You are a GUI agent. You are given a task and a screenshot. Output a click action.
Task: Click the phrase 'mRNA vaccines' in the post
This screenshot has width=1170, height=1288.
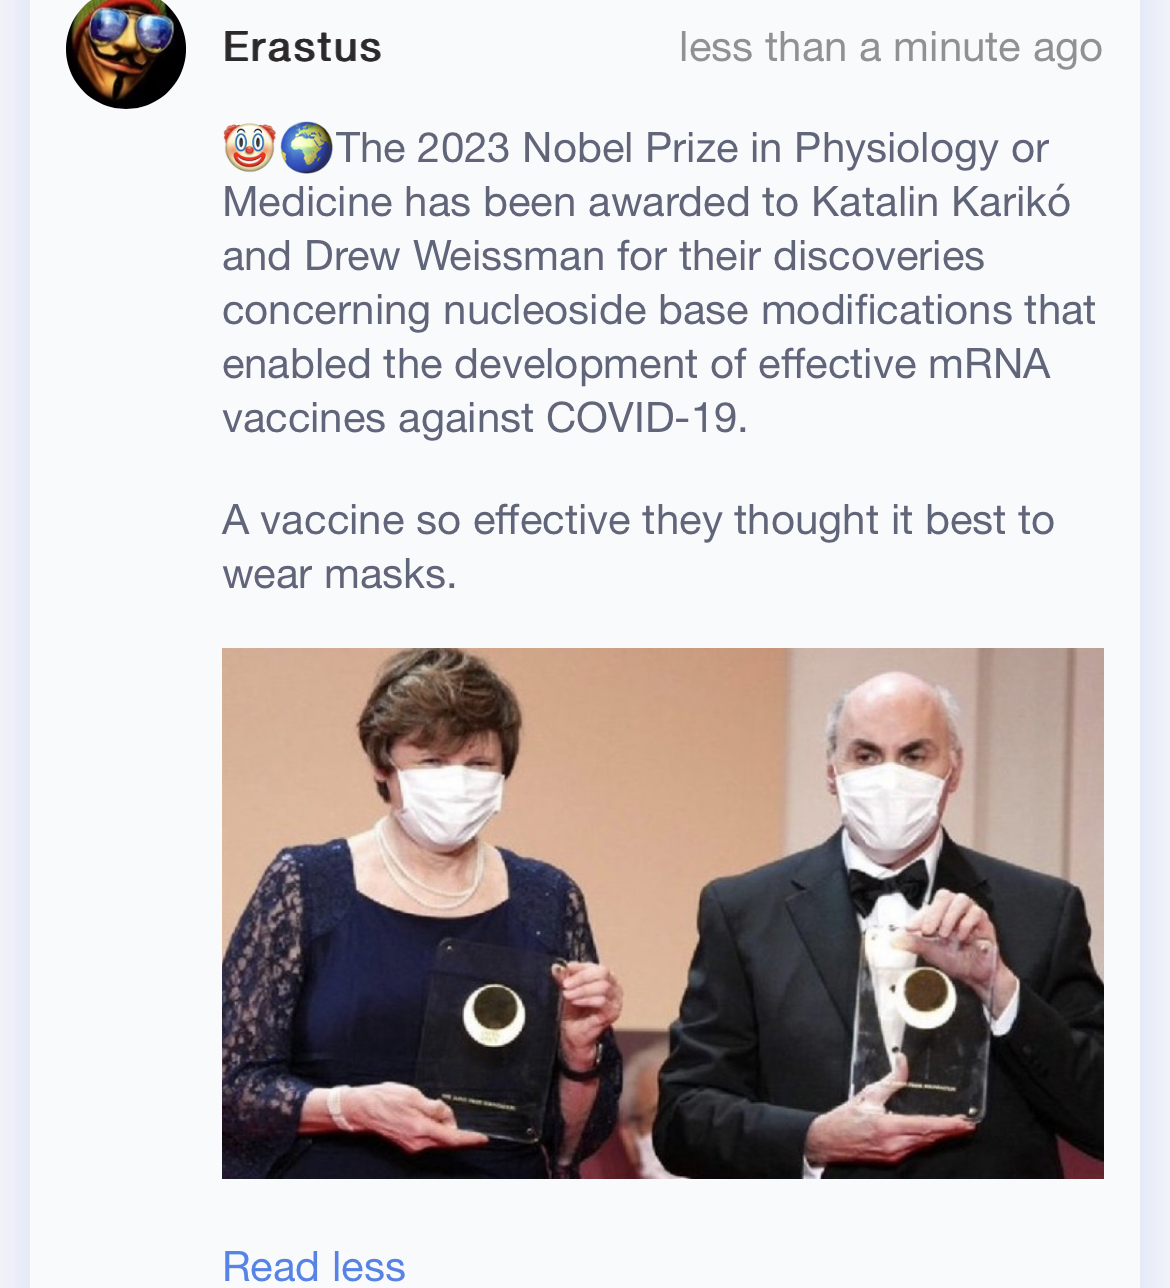pyautogui.click(x=636, y=391)
